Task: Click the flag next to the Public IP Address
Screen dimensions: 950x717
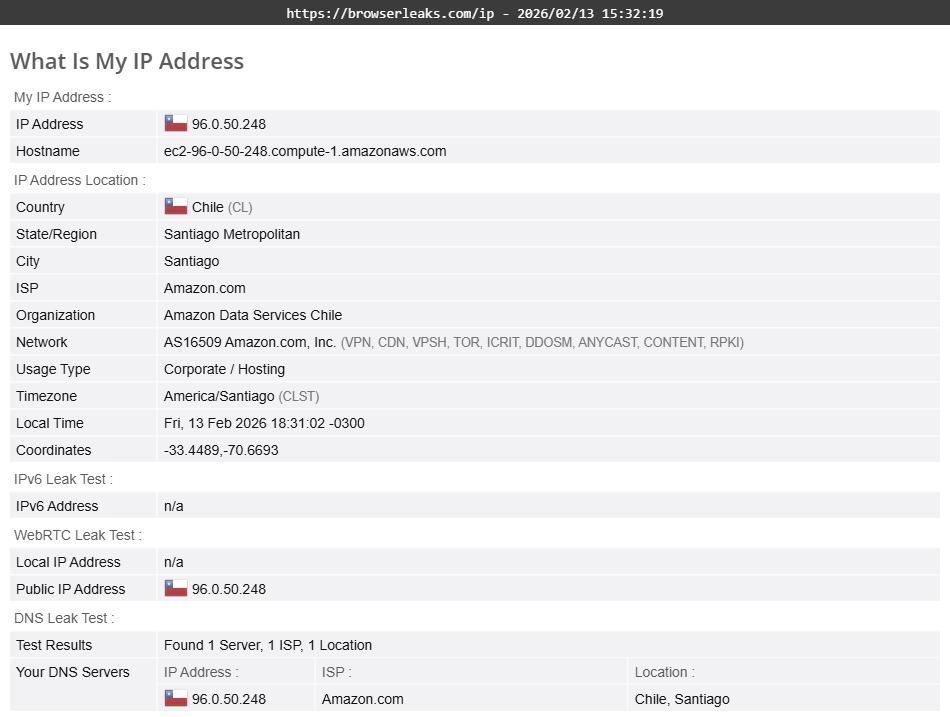Action: click(x=175, y=588)
